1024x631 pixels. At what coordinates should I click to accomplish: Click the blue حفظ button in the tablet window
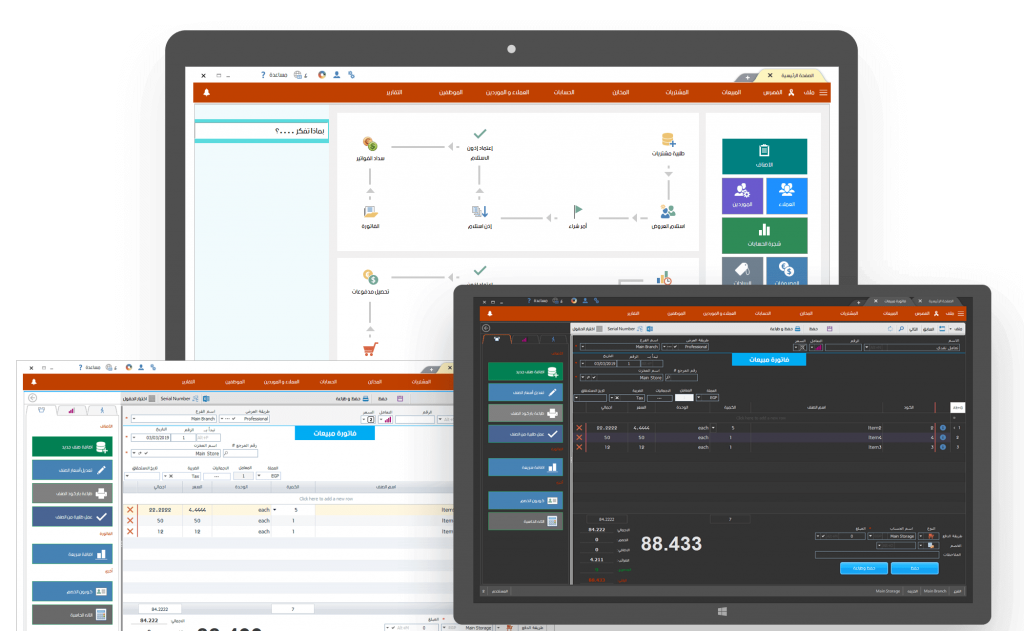(914, 568)
